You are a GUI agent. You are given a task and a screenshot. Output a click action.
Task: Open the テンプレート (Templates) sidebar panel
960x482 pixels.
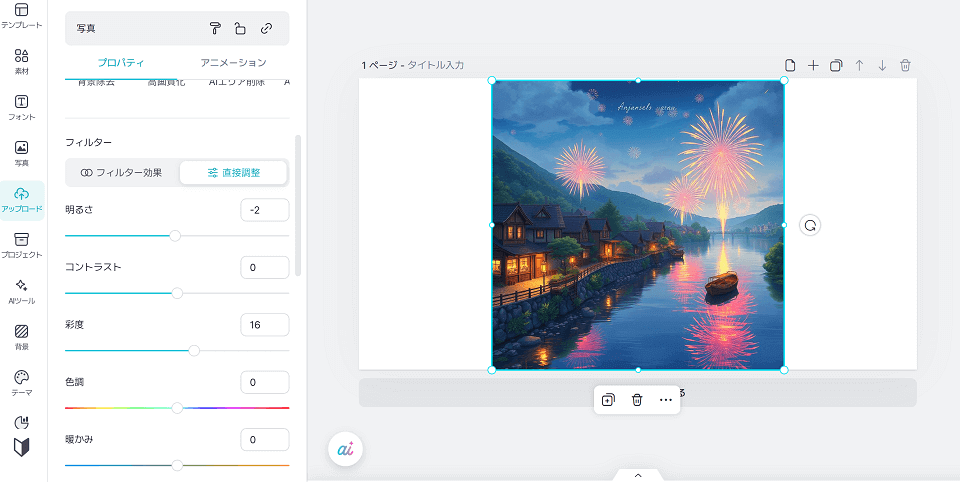22,15
